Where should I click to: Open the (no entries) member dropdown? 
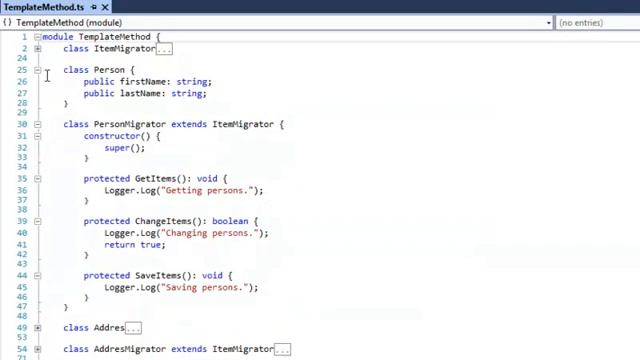[597, 23]
